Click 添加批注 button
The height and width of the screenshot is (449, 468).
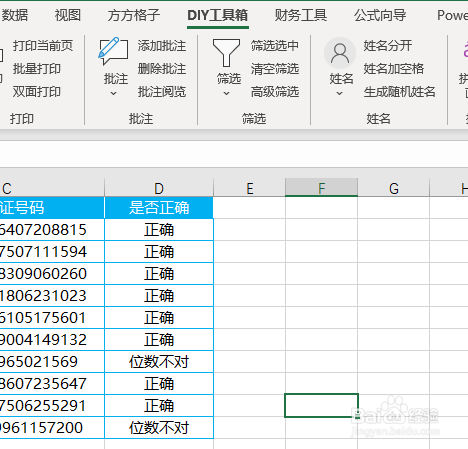162,46
